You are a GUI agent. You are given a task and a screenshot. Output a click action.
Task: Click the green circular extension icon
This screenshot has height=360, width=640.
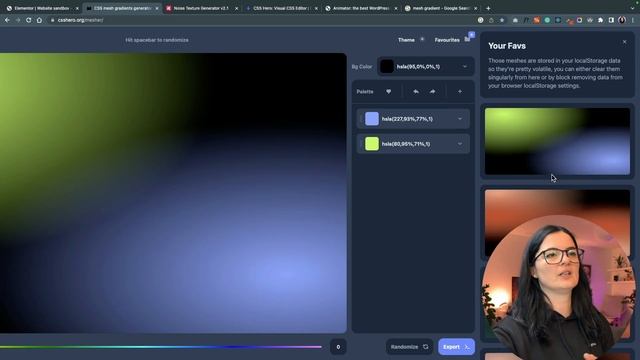coord(547,20)
